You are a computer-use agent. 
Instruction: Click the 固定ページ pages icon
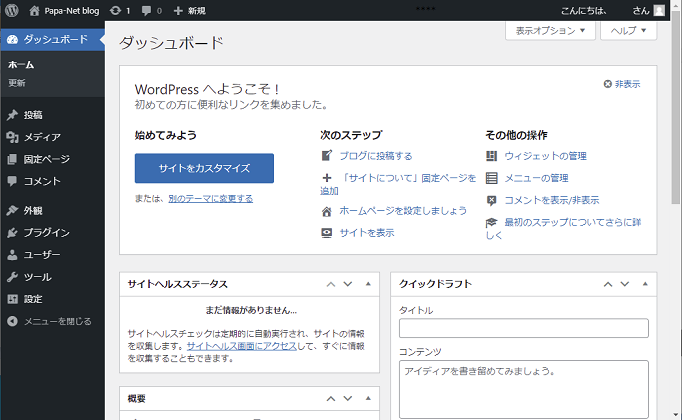[12, 159]
